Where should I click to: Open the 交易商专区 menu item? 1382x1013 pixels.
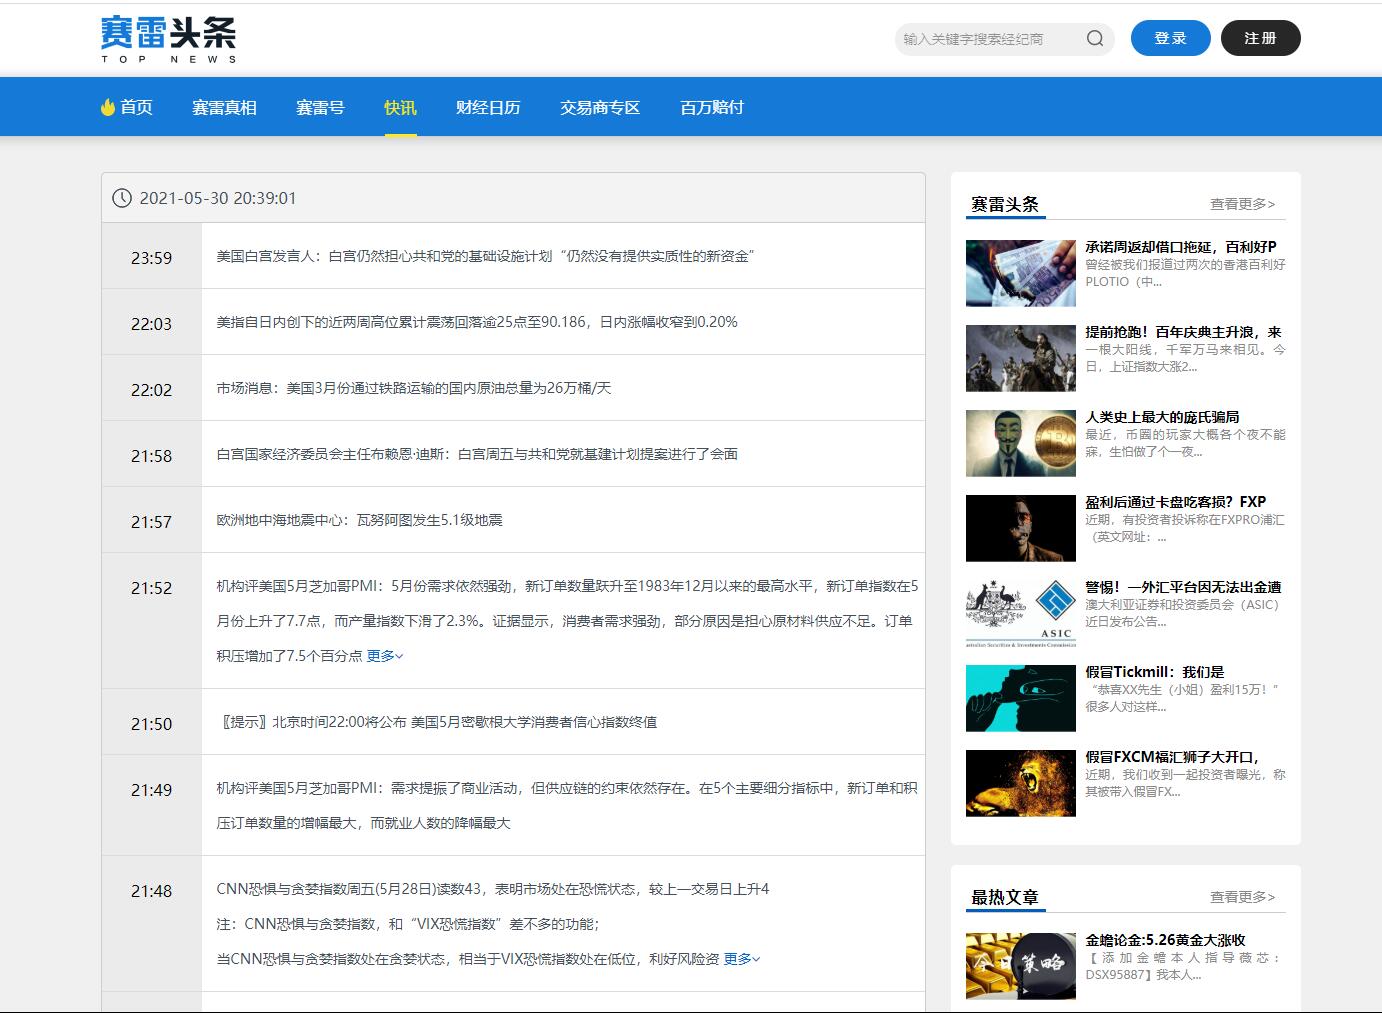click(599, 107)
